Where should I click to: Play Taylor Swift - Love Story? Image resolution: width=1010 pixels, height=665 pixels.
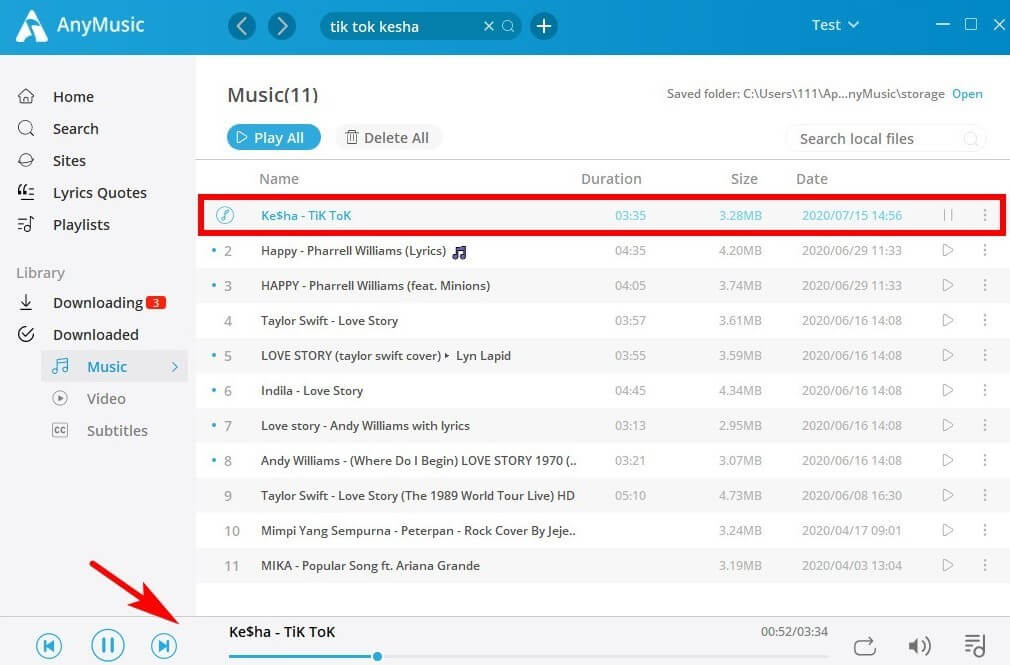click(948, 320)
